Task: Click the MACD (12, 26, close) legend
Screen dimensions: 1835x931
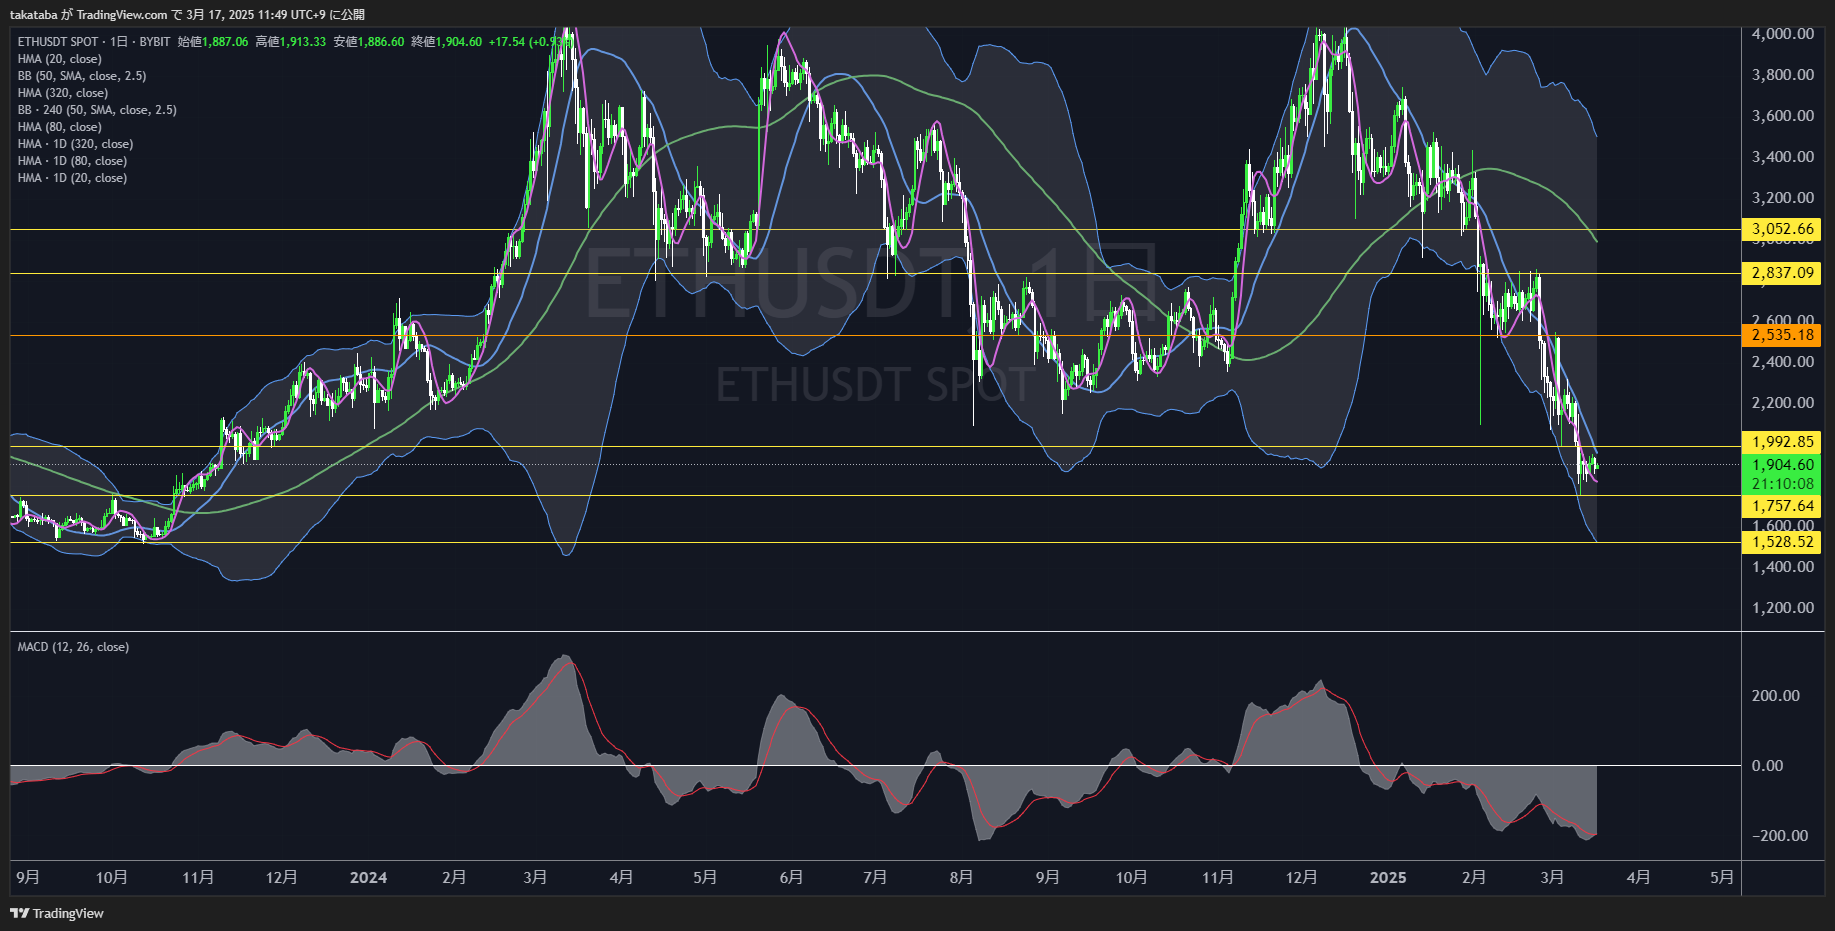Action: click(x=73, y=647)
